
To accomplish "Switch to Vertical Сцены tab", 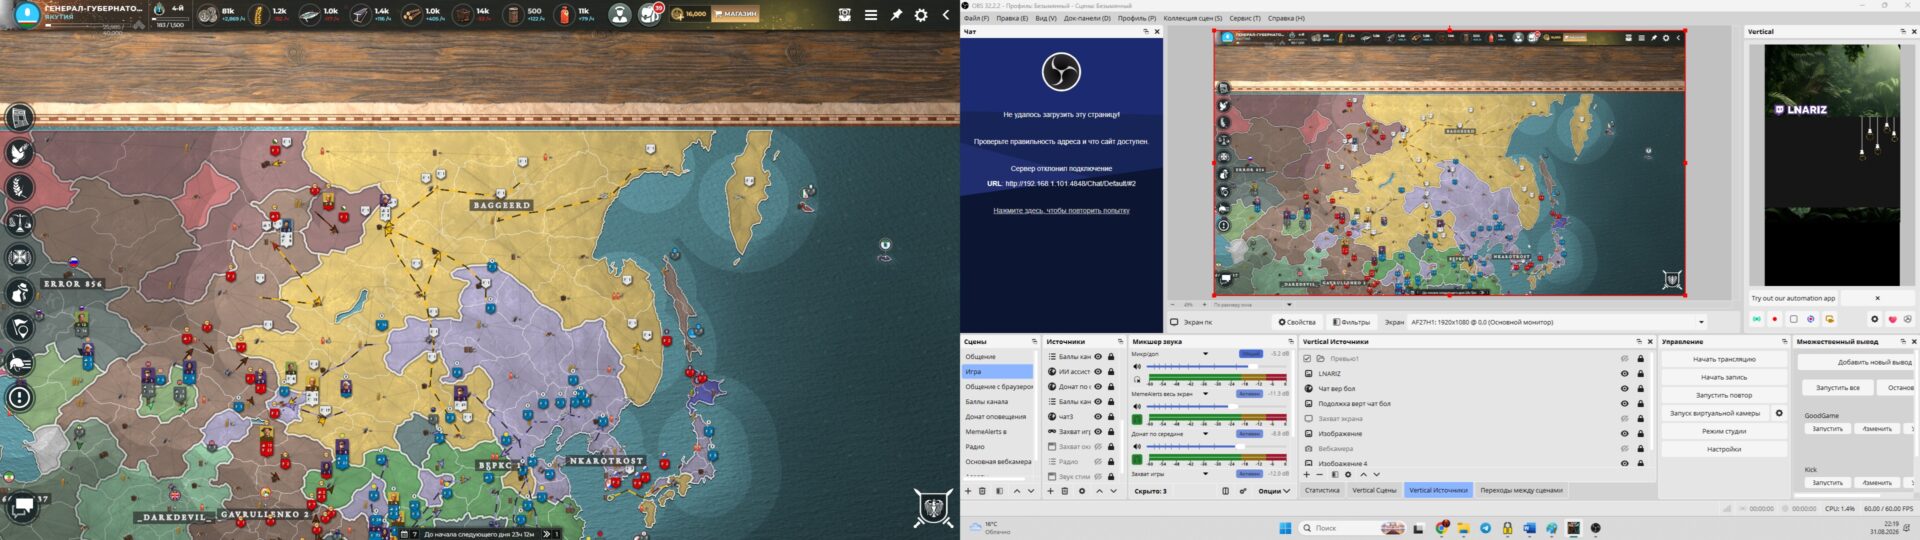I will pyautogui.click(x=1374, y=490).
